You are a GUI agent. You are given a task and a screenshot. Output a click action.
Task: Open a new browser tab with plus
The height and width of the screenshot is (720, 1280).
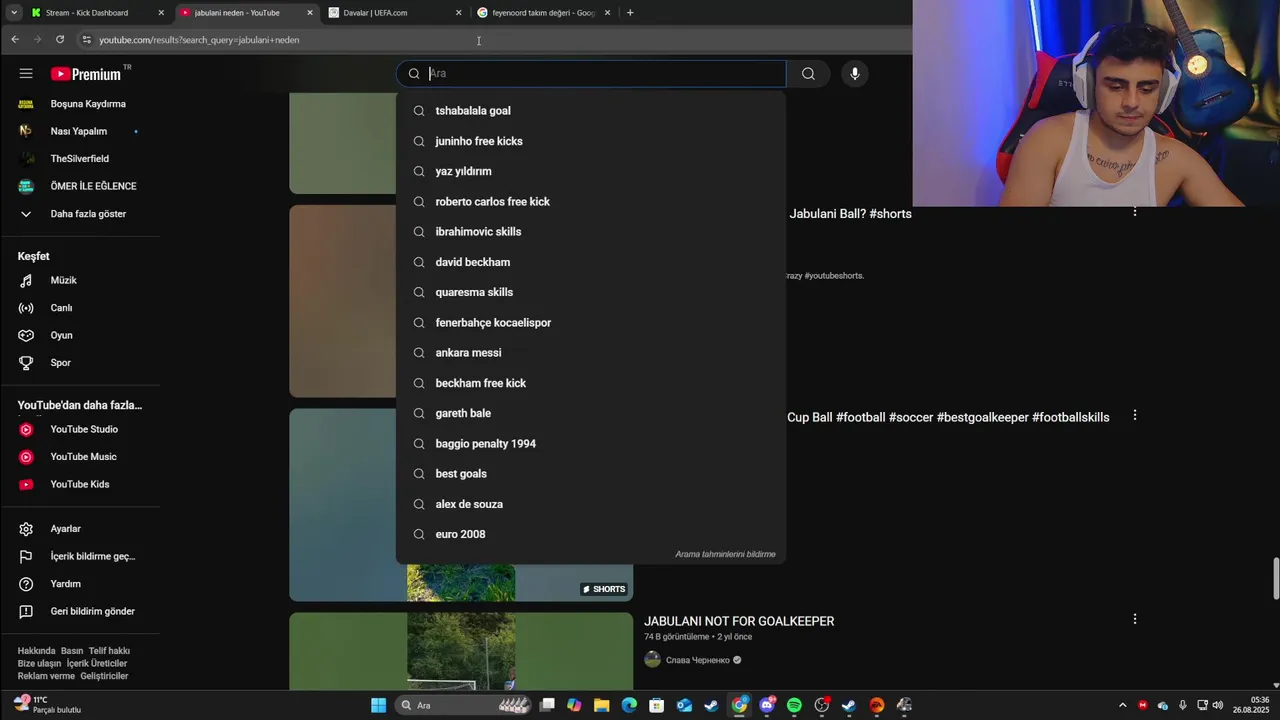630,13
